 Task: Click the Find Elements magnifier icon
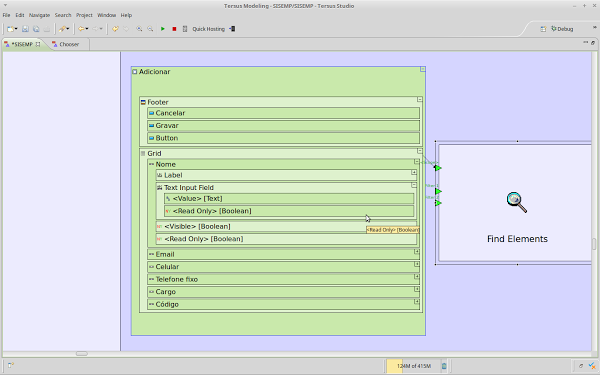(517, 202)
